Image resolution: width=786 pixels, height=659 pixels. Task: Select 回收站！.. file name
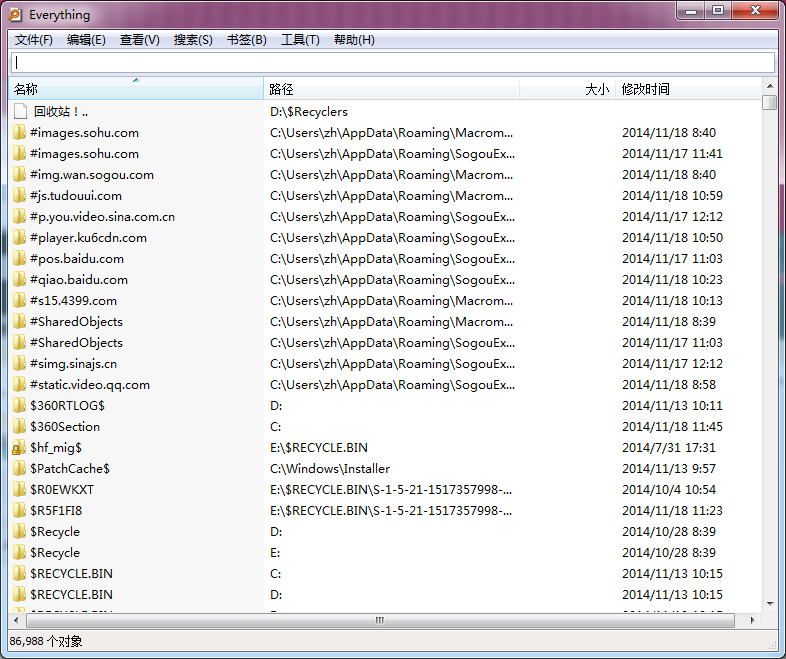point(61,112)
